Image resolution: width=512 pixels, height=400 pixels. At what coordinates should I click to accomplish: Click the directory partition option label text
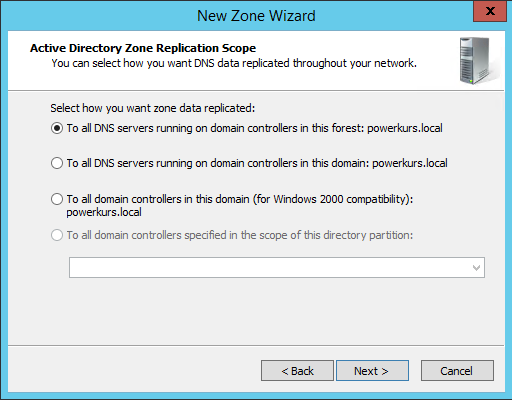tap(240, 235)
